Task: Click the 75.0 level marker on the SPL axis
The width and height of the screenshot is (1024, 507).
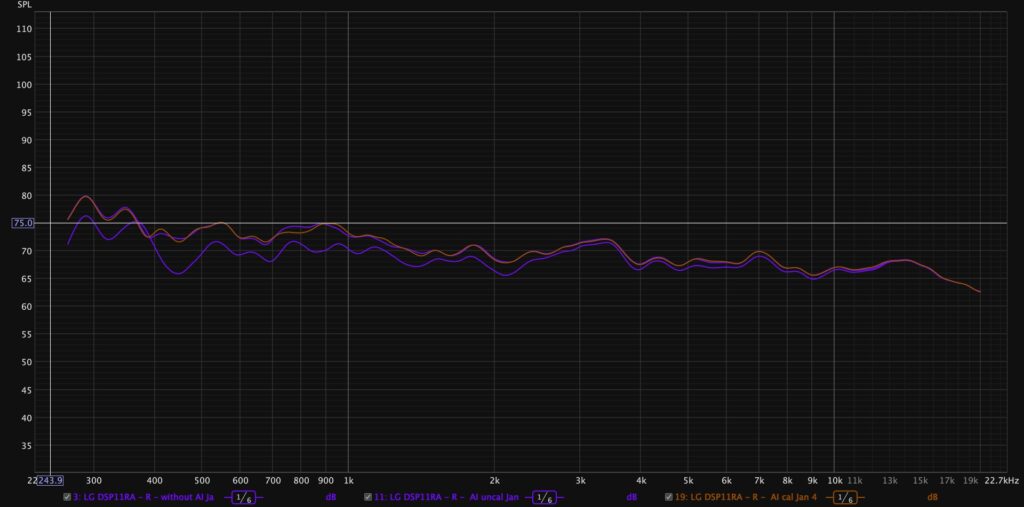Action: pyautogui.click(x=23, y=223)
